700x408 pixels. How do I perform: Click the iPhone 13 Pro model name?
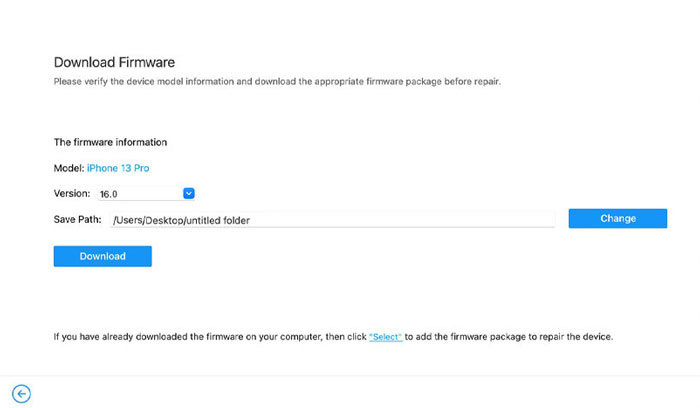tap(125, 168)
